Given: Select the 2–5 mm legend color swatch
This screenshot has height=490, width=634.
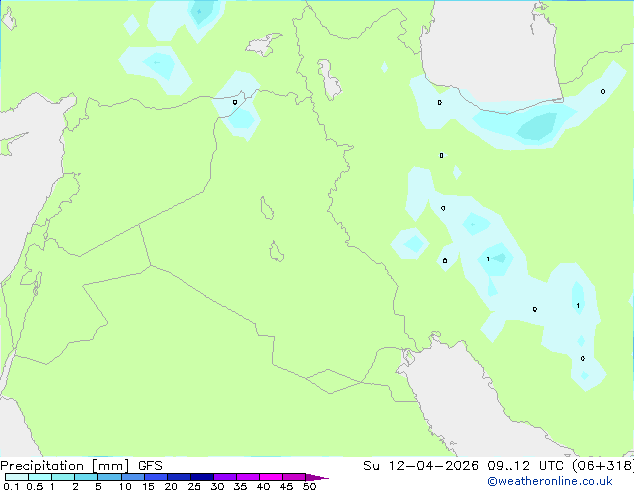Looking at the screenshot, I should (x=86, y=477).
